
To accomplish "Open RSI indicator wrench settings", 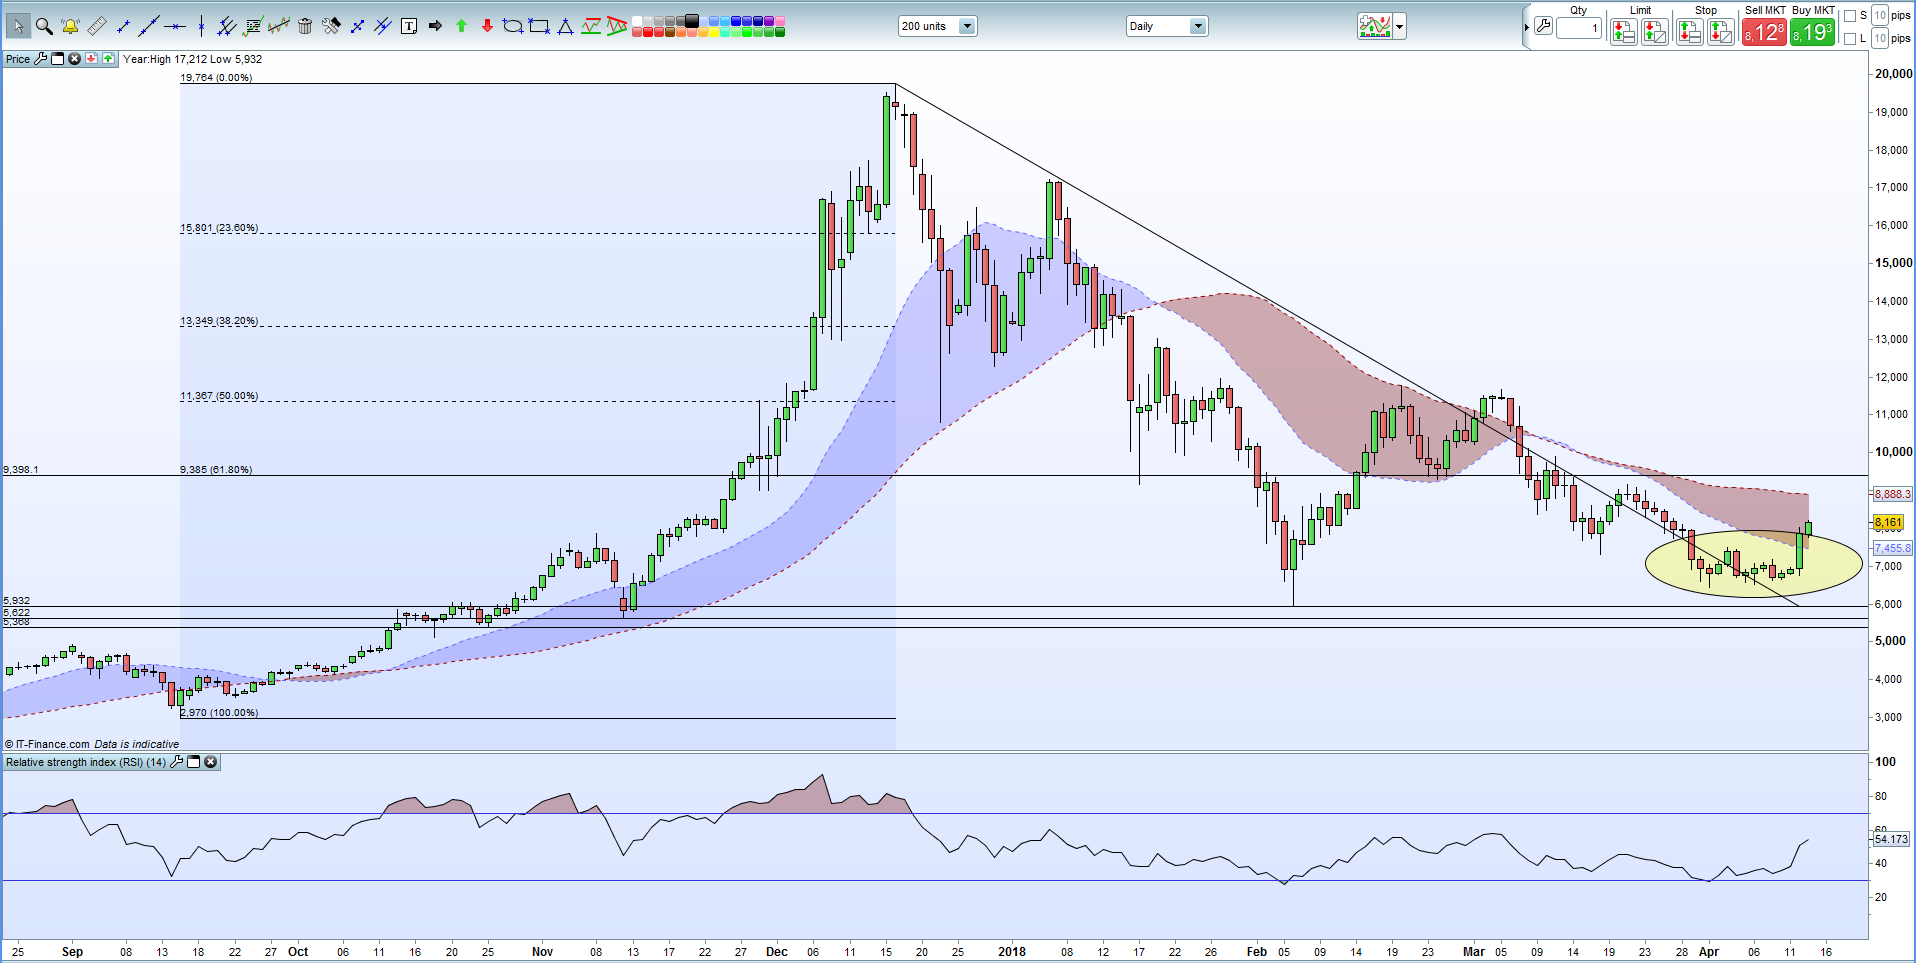I will click(176, 762).
